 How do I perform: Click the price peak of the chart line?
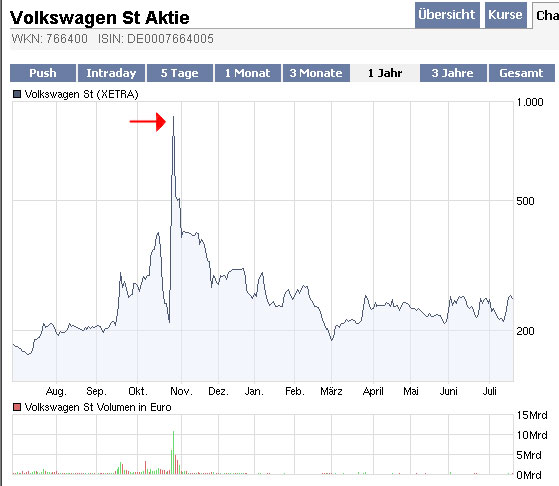click(174, 117)
